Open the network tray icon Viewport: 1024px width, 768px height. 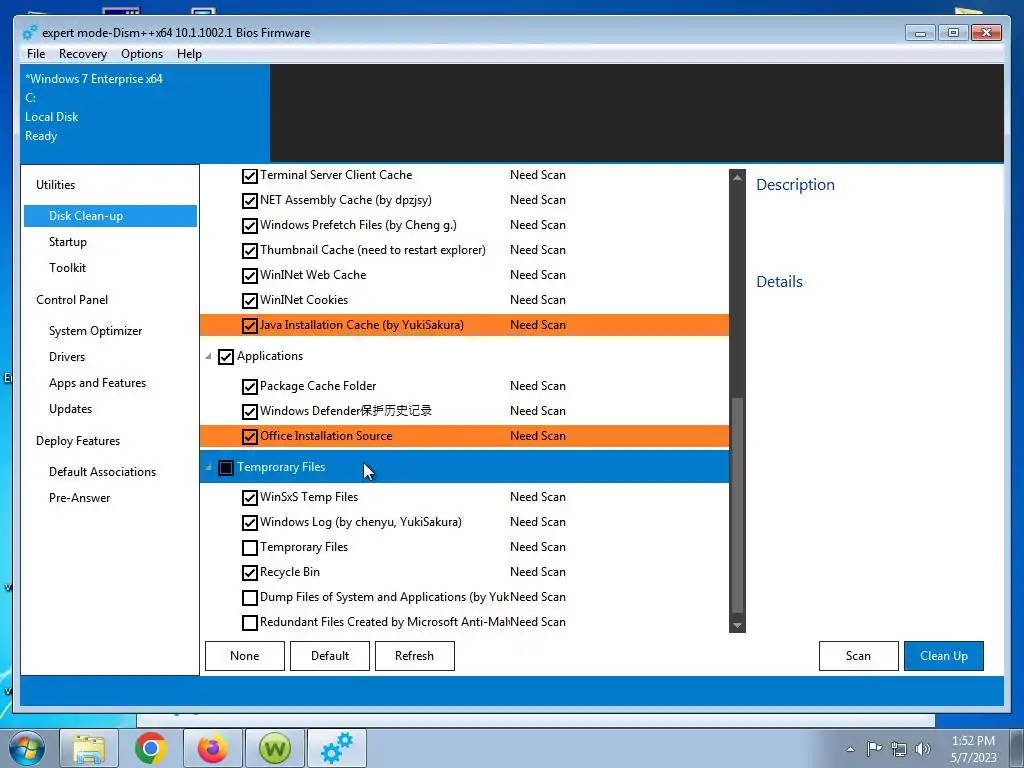[899, 749]
